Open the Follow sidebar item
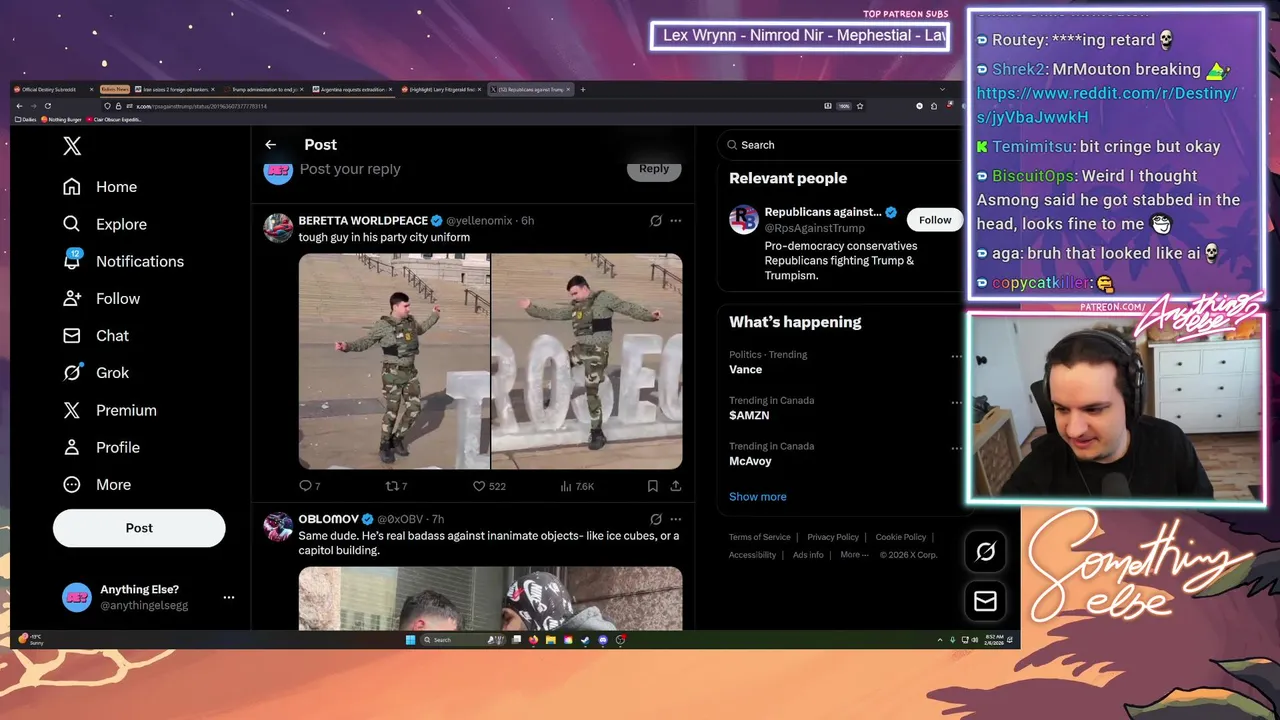 [101, 298]
